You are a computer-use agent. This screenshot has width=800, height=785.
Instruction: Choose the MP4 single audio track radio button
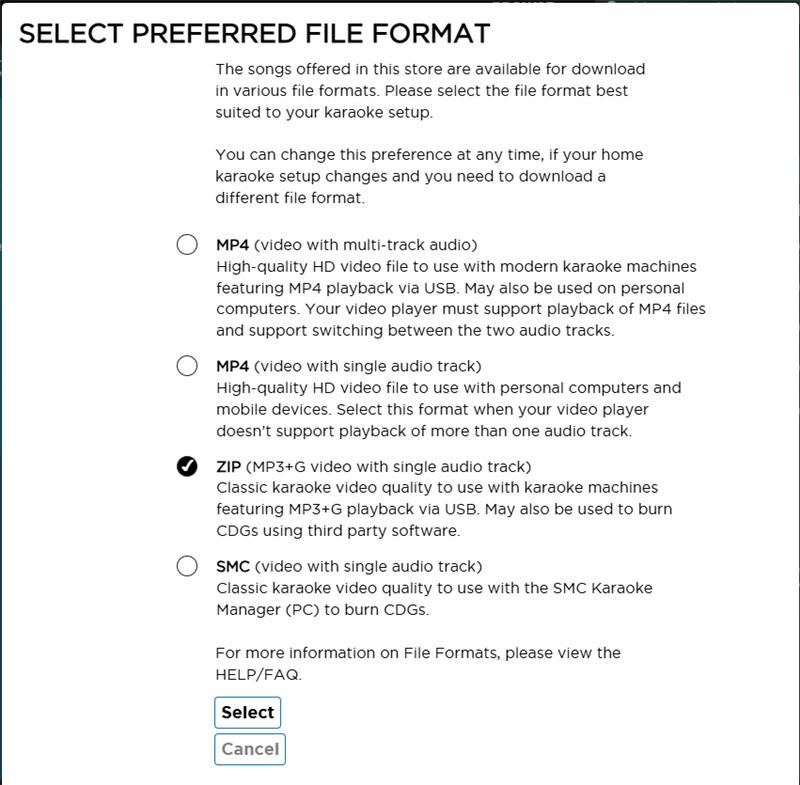click(x=187, y=366)
